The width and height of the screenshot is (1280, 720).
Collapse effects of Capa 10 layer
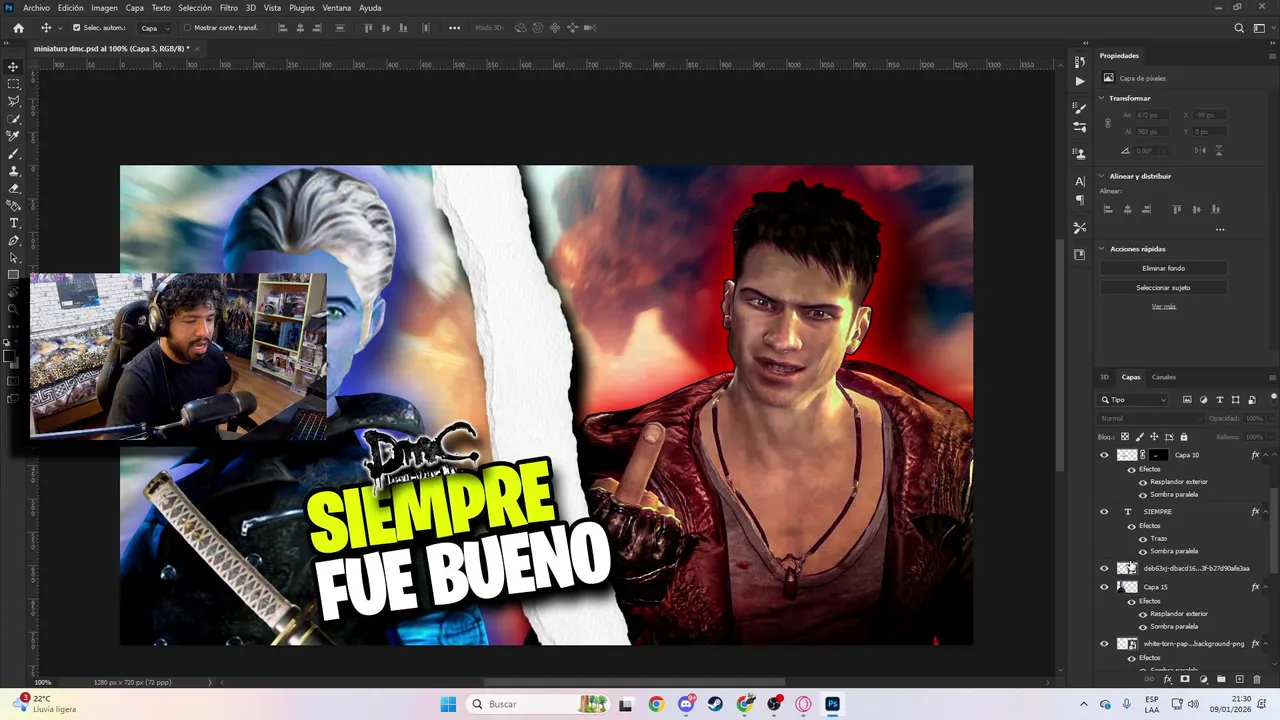(x=1266, y=455)
